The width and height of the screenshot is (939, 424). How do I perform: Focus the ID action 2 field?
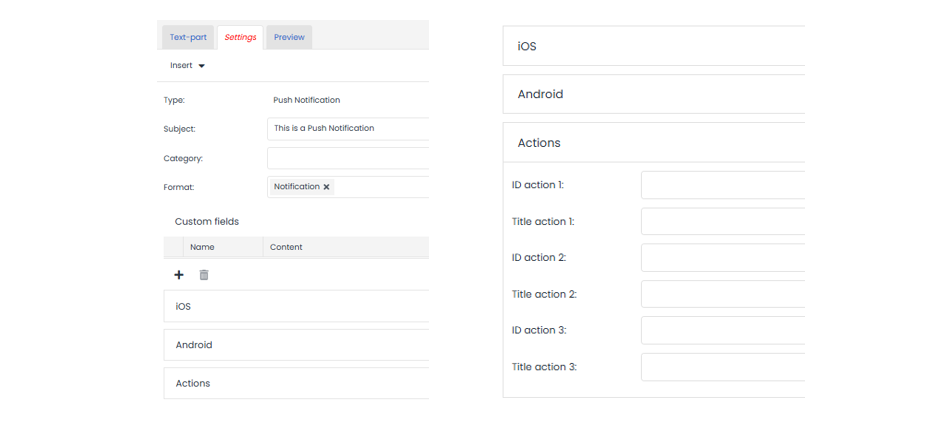pyautogui.click(x=722, y=258)
